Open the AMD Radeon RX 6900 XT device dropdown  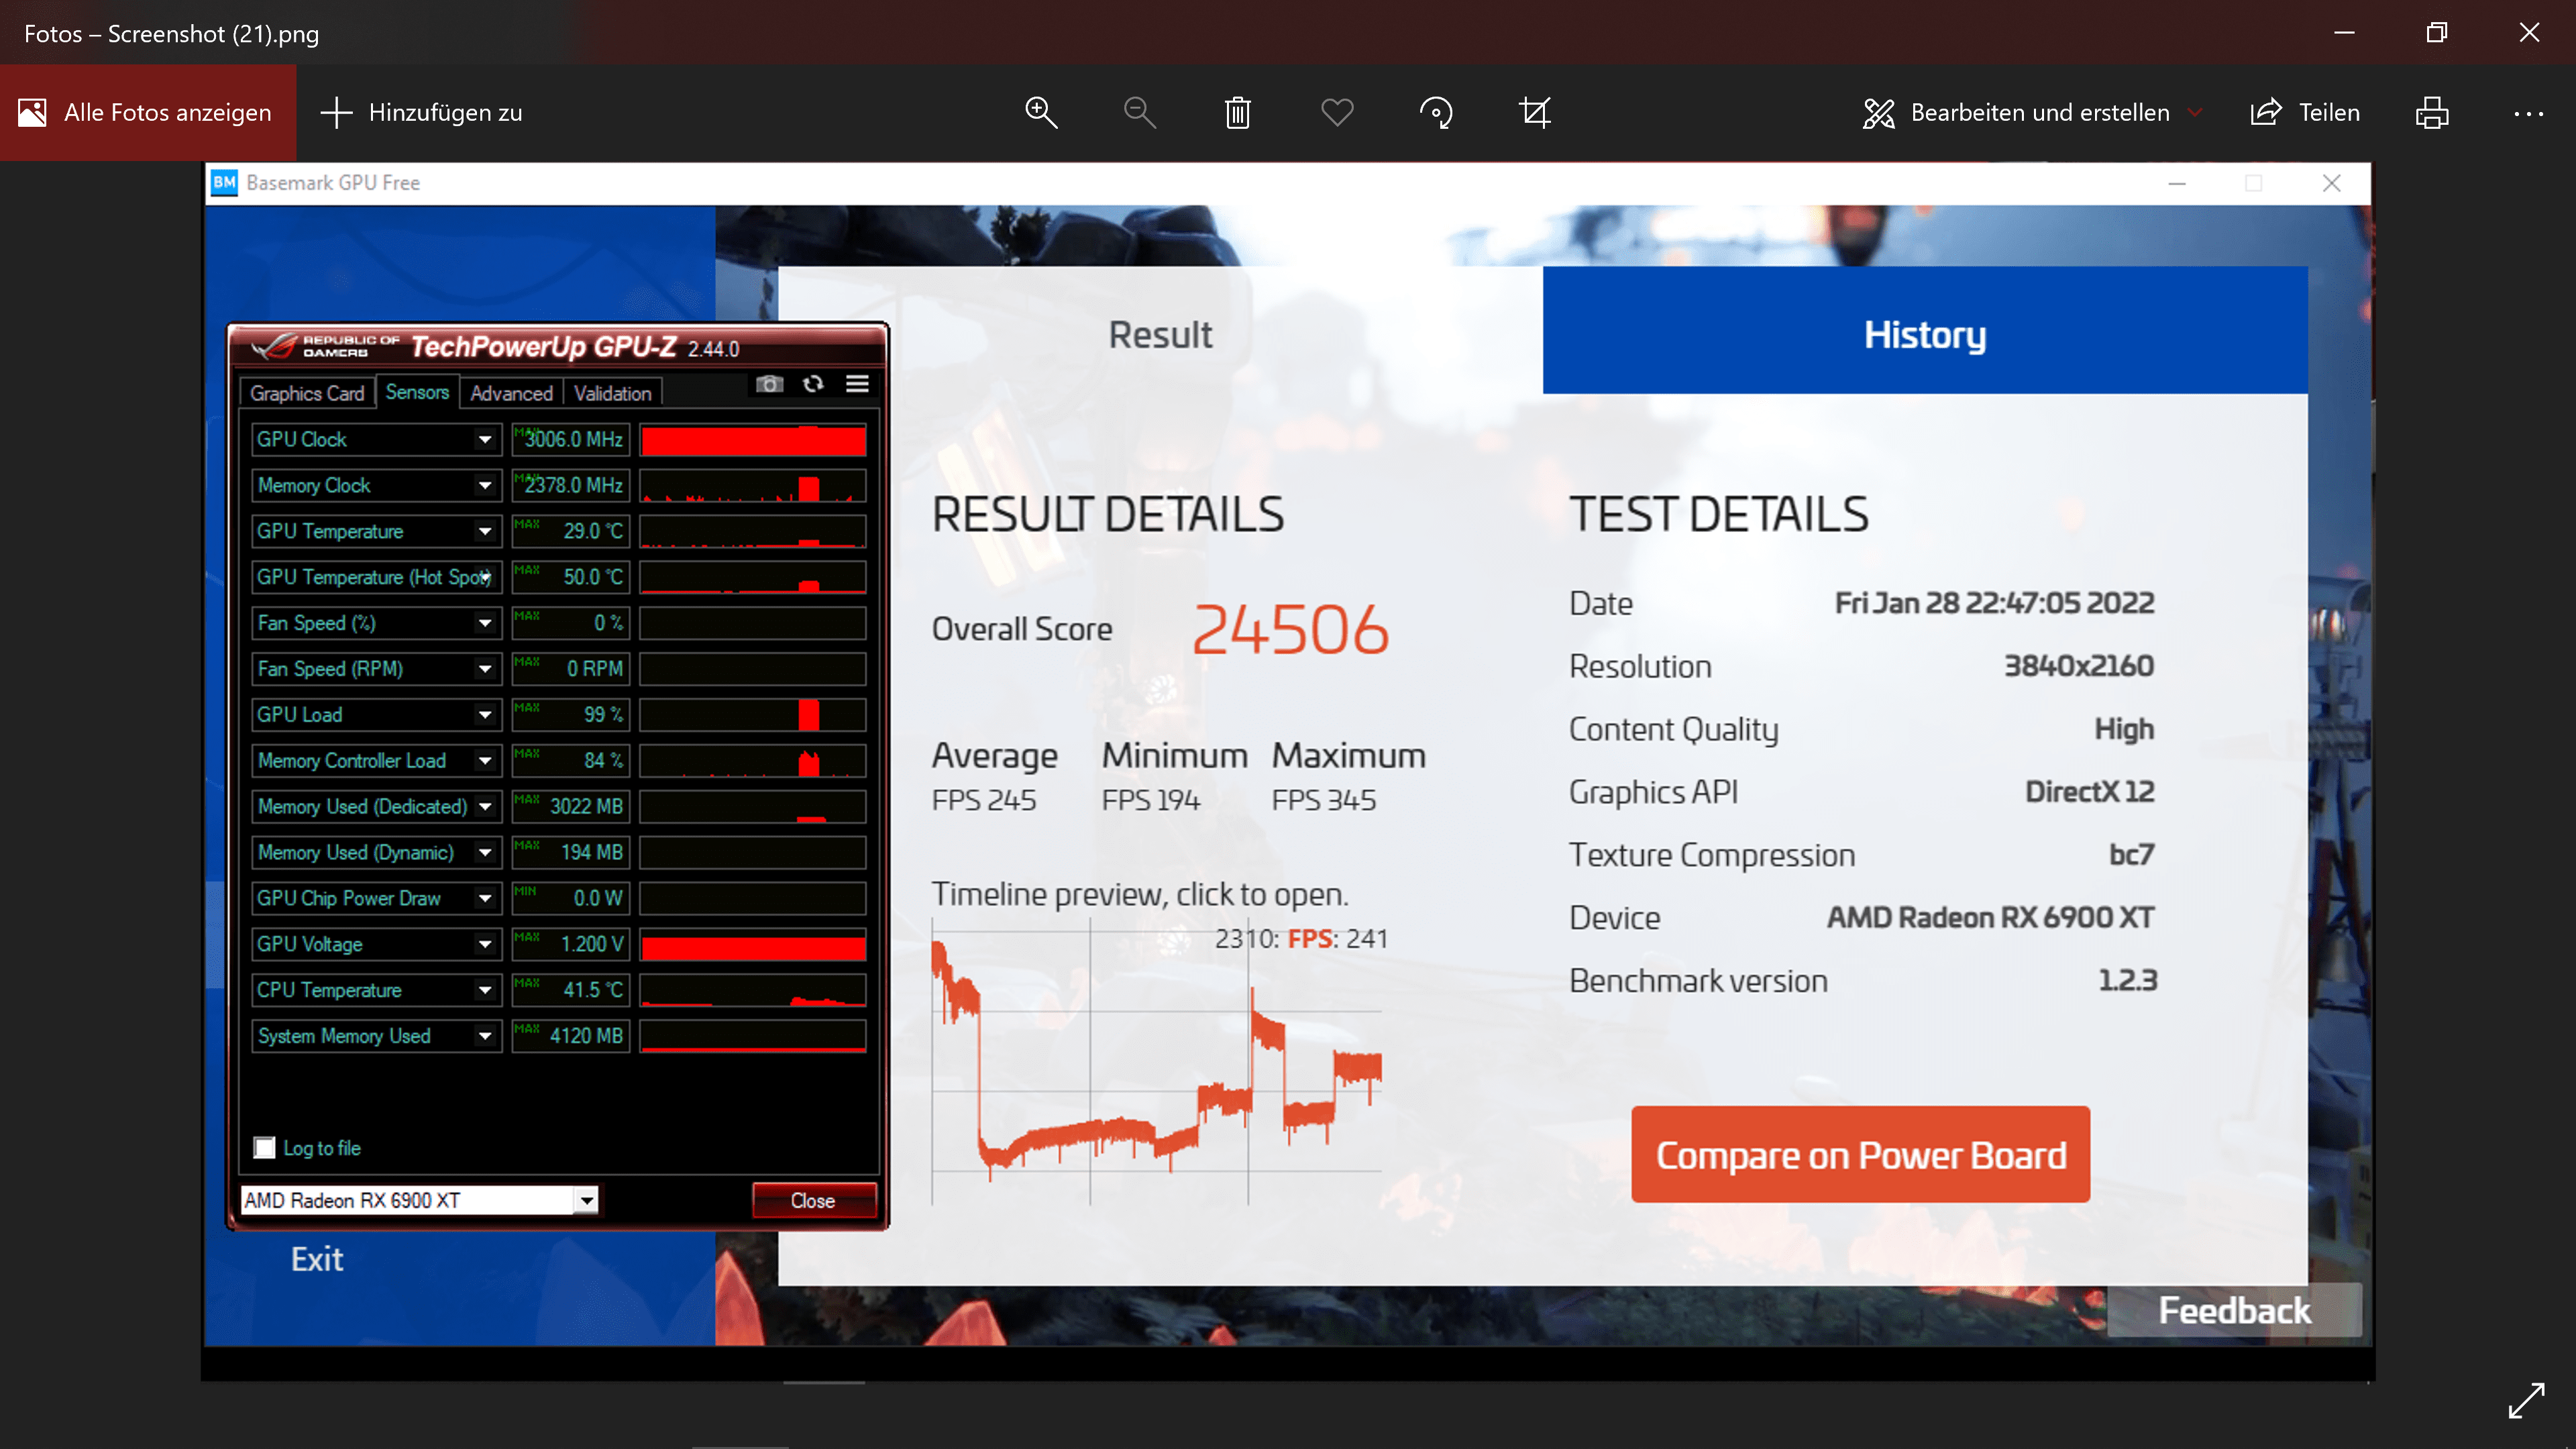(587, 1200)
